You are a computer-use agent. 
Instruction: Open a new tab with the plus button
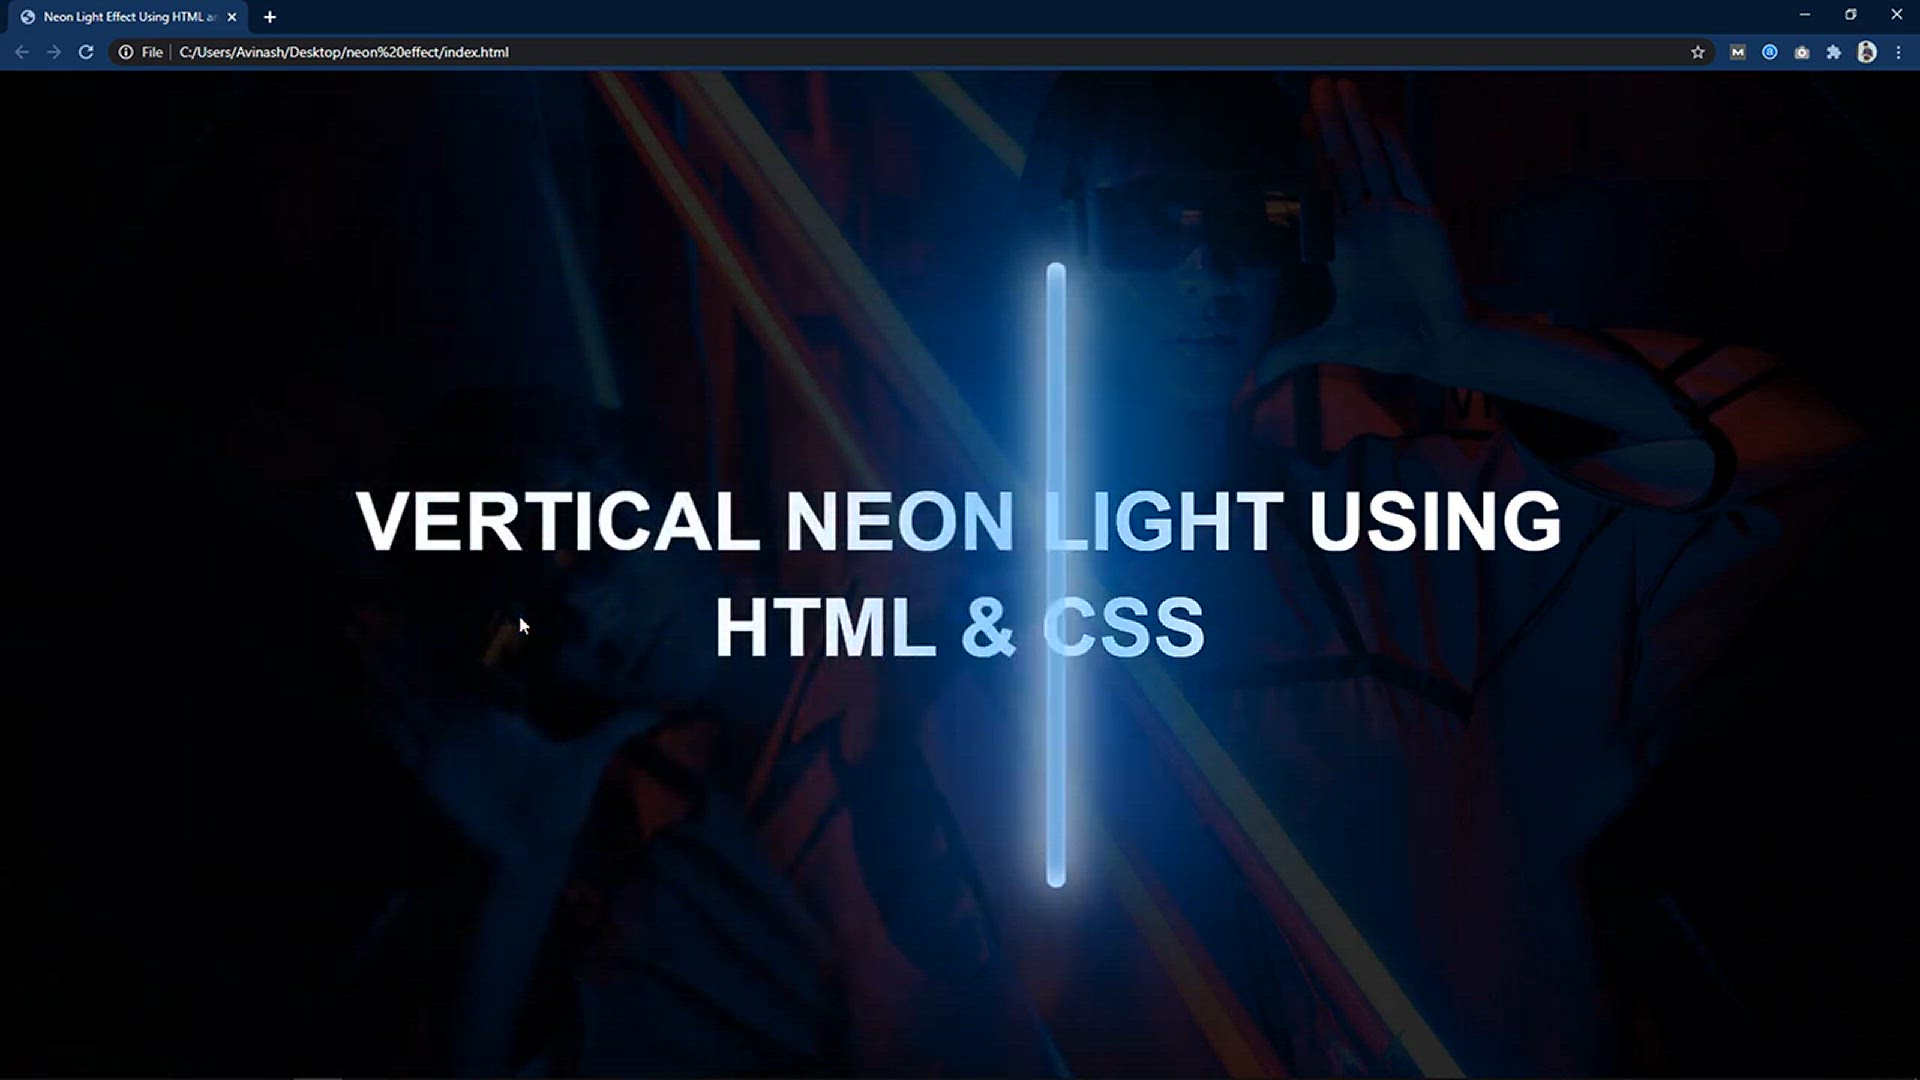click(x=270, y=17)
